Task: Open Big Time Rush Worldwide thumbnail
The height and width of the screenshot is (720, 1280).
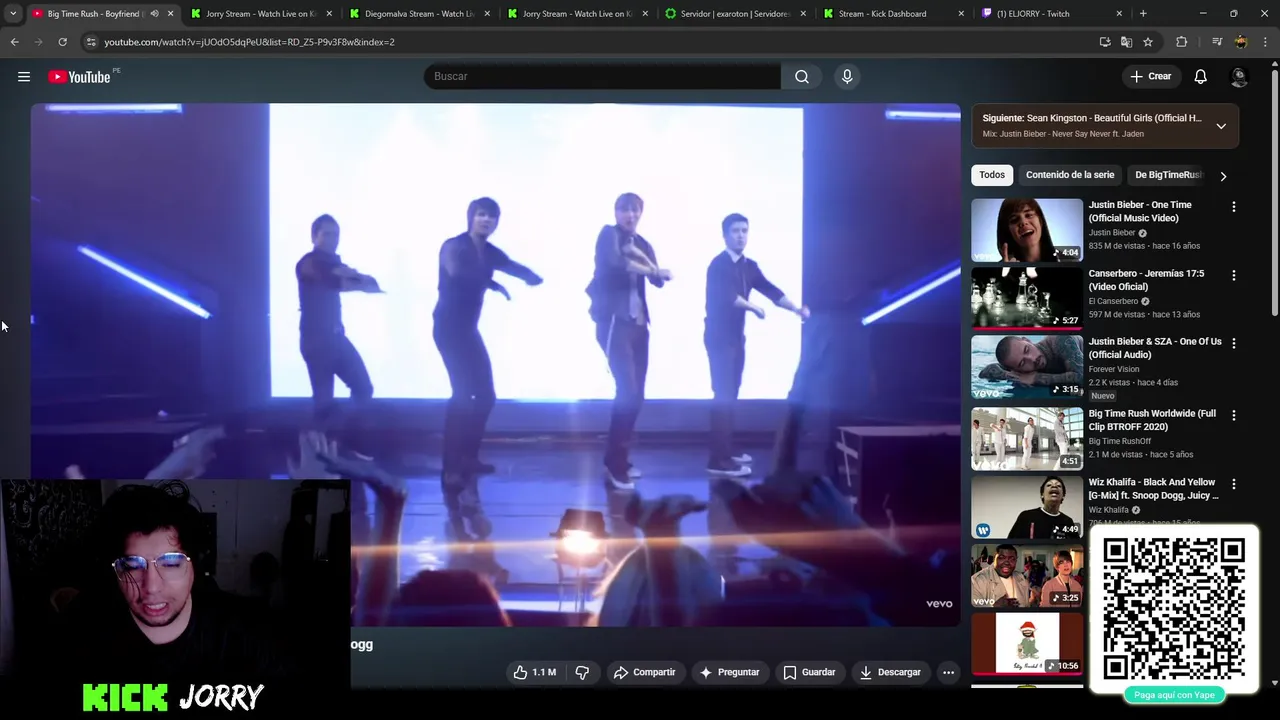Action: click(1027, 438)
